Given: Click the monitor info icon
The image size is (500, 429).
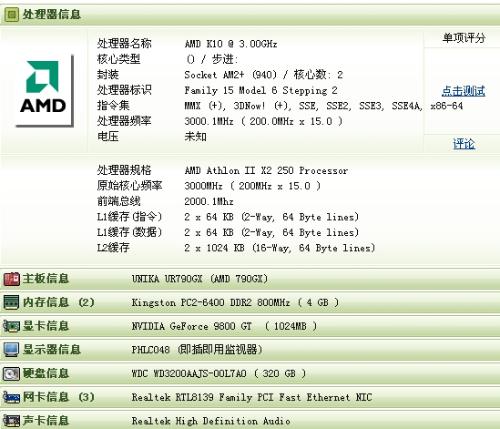Looking at the screenshot, I should pyautogui.click(x=11, y=350).
